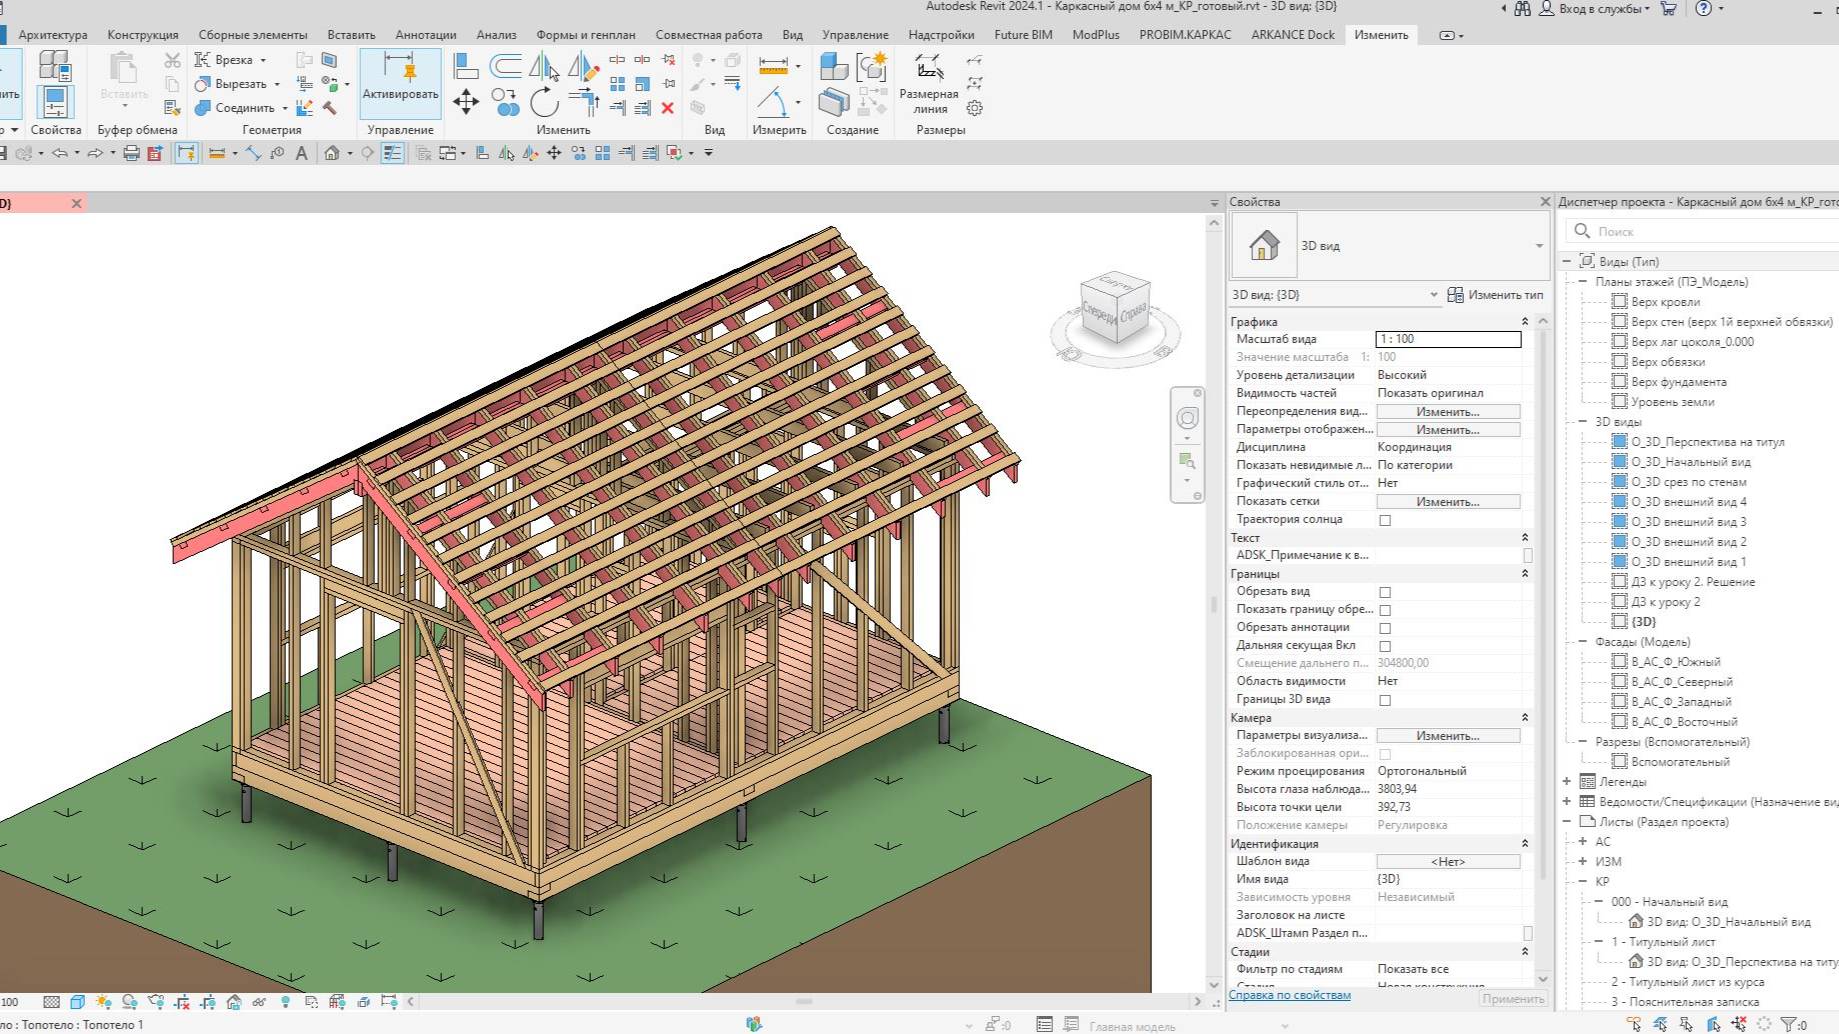Click the shaded 3D box view style icon
Screen dimensions: 1839x1034
click(77, 1001)
